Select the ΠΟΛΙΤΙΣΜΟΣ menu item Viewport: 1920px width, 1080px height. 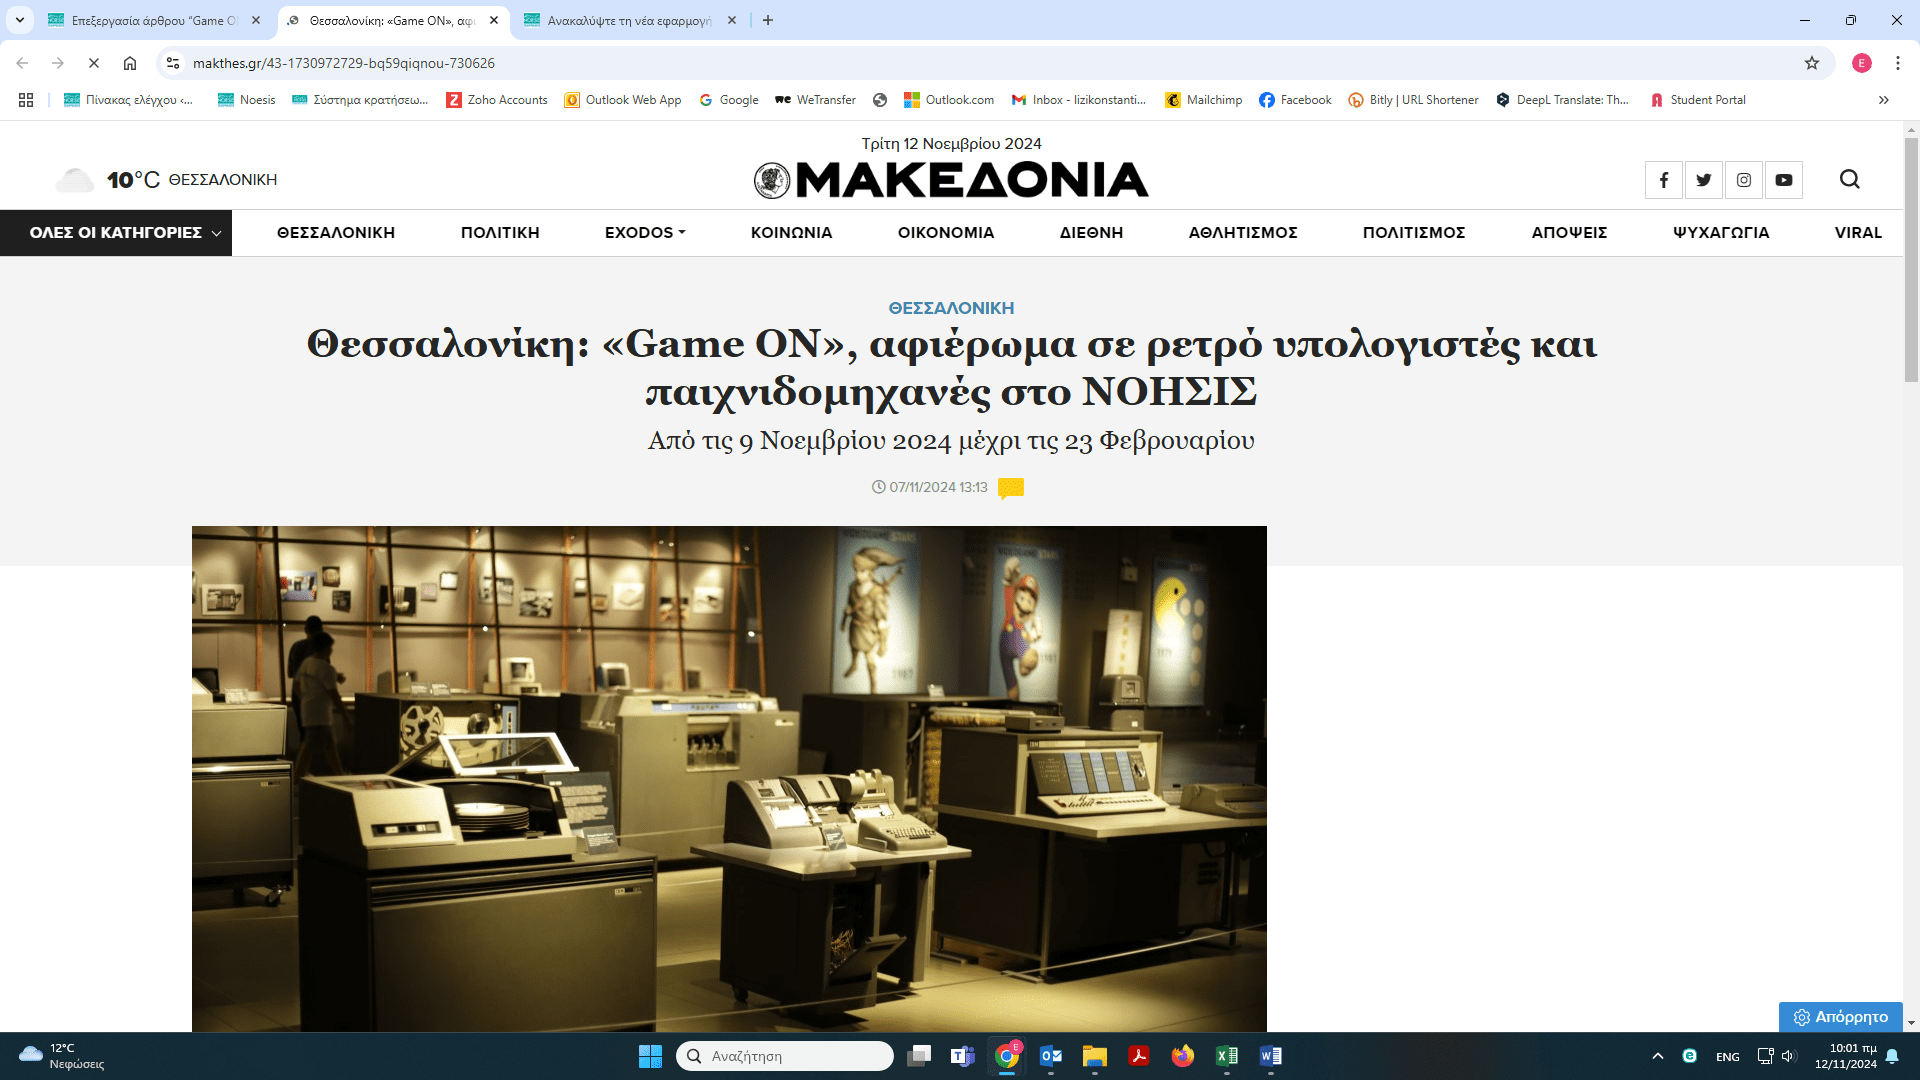1414,233
